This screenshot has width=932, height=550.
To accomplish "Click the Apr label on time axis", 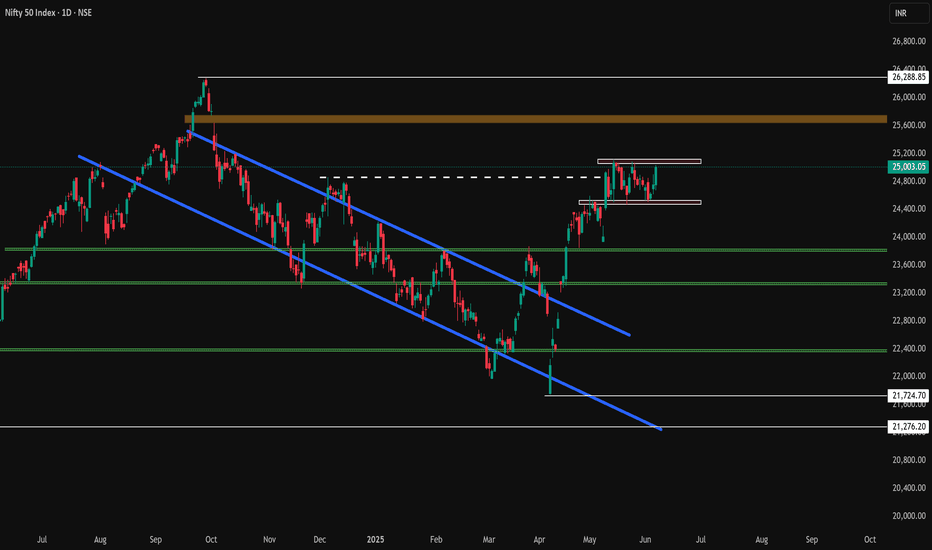I will pyautogui.click(x=539, y=540).
